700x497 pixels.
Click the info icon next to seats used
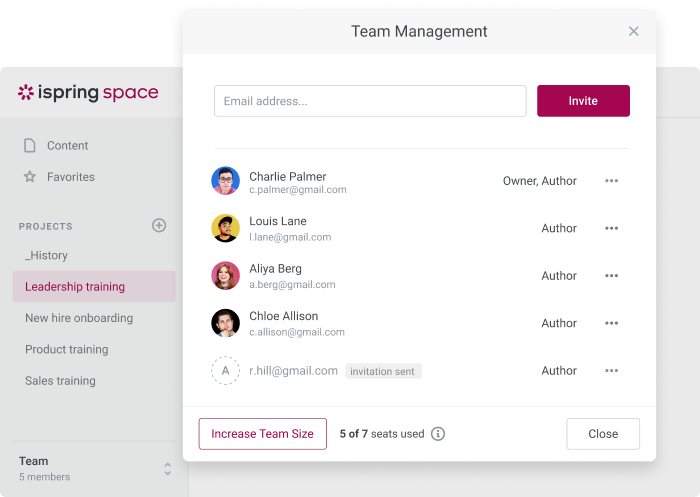coord(438,434)
